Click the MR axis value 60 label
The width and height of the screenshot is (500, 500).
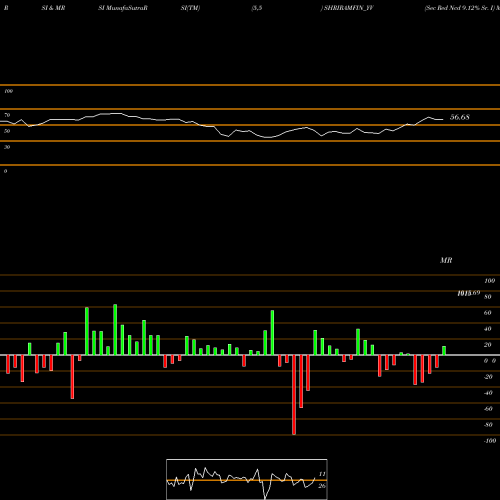(x=488, y=313)
